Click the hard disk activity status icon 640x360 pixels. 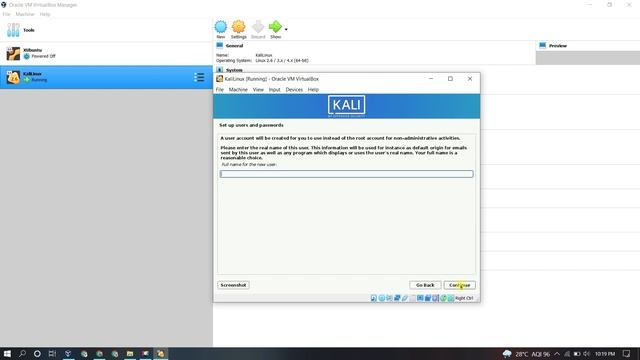click(x=374, y=298)
